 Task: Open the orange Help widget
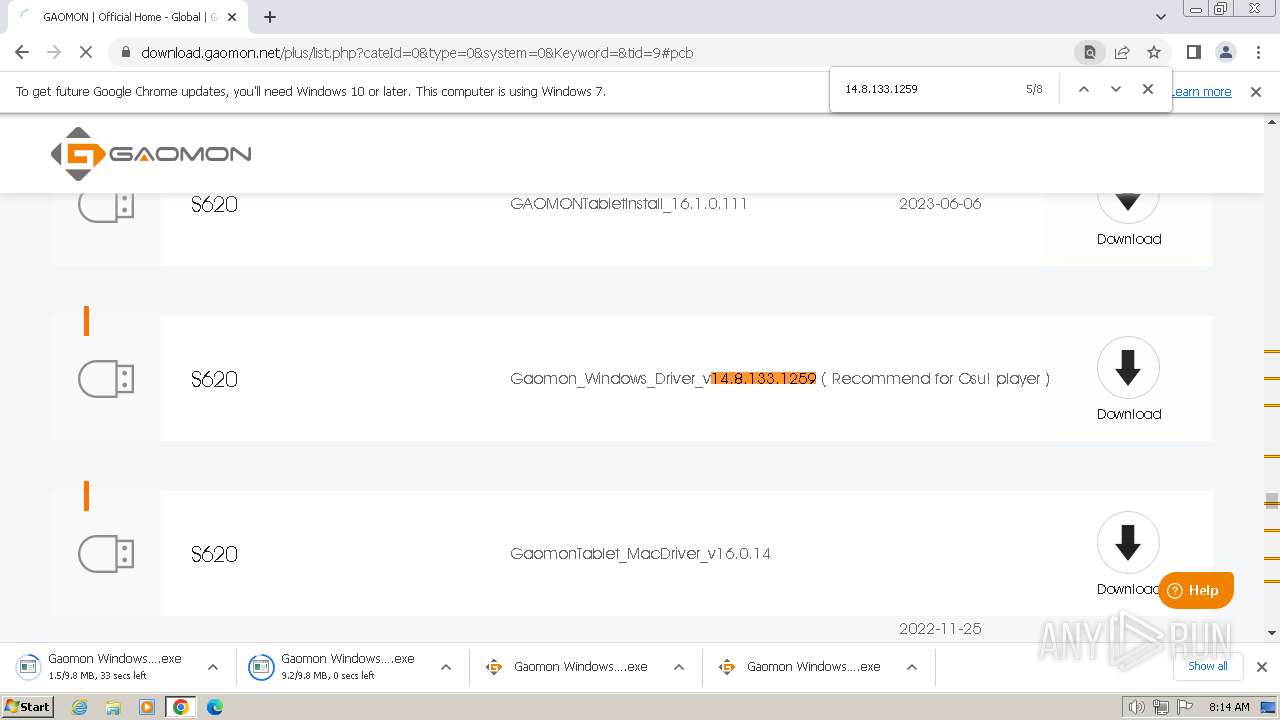click(x=1196, y=590)
